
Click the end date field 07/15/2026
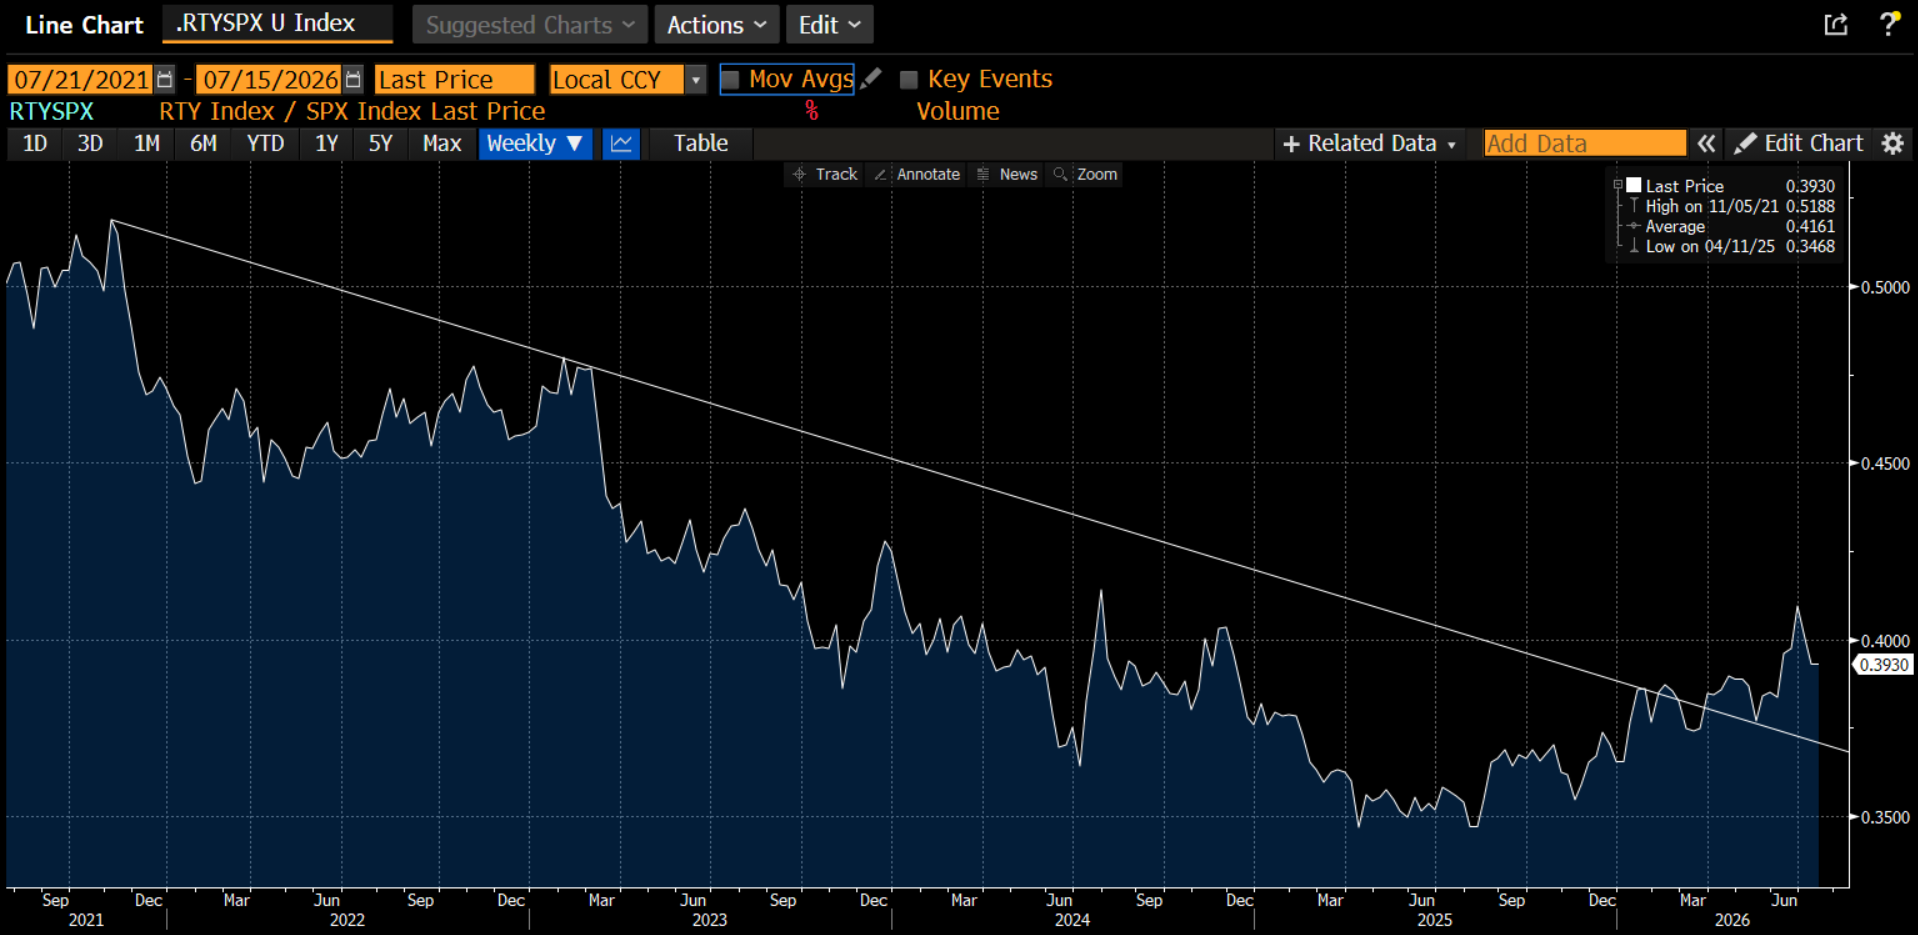pyautogui.click(x=268, y=79)
